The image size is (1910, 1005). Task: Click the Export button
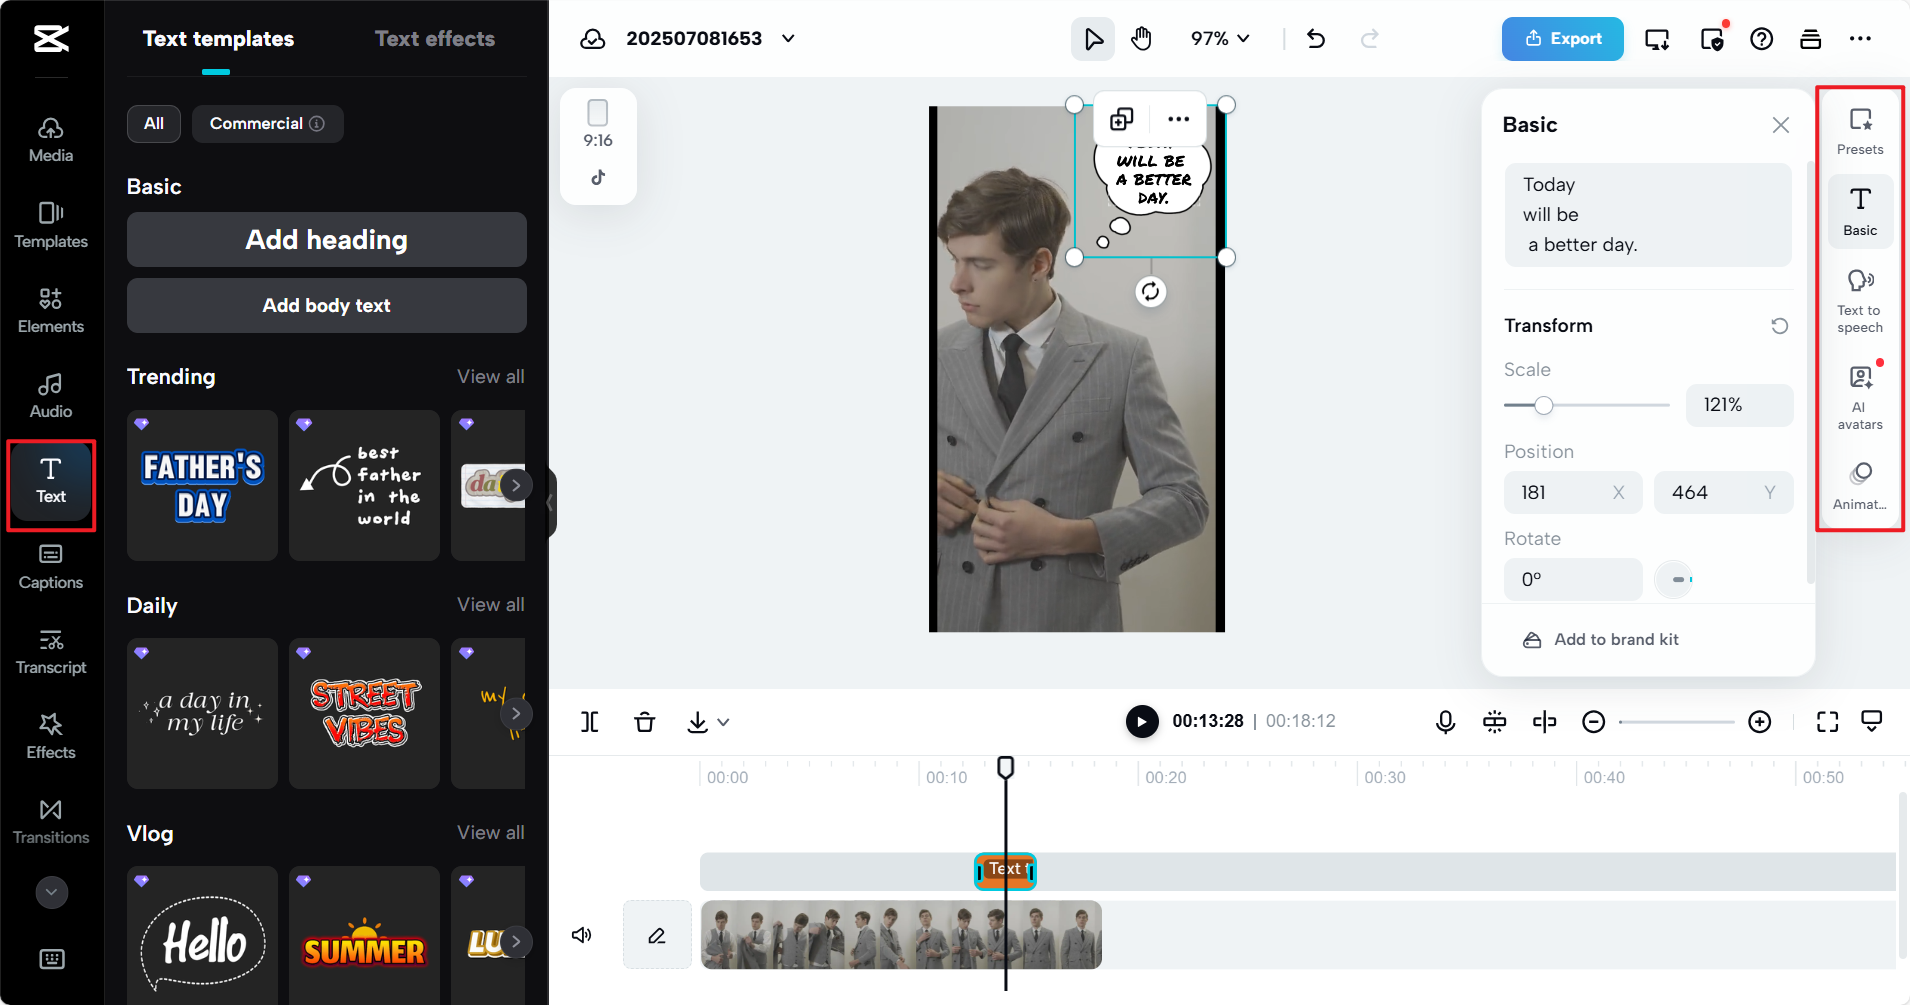point(1561,38)
